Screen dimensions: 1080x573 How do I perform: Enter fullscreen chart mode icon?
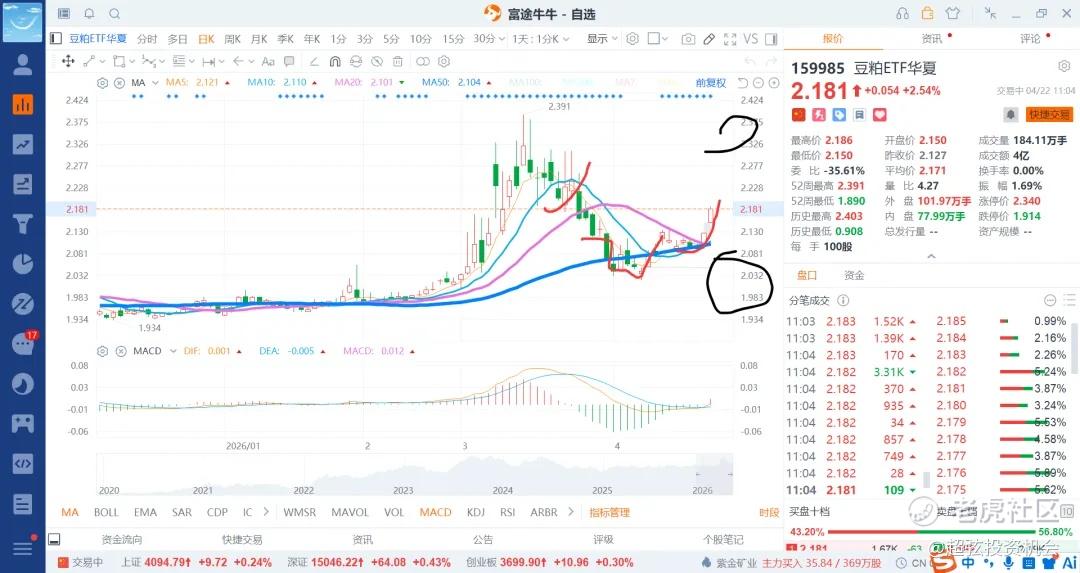pyautogui.click(x=730, y=39)
